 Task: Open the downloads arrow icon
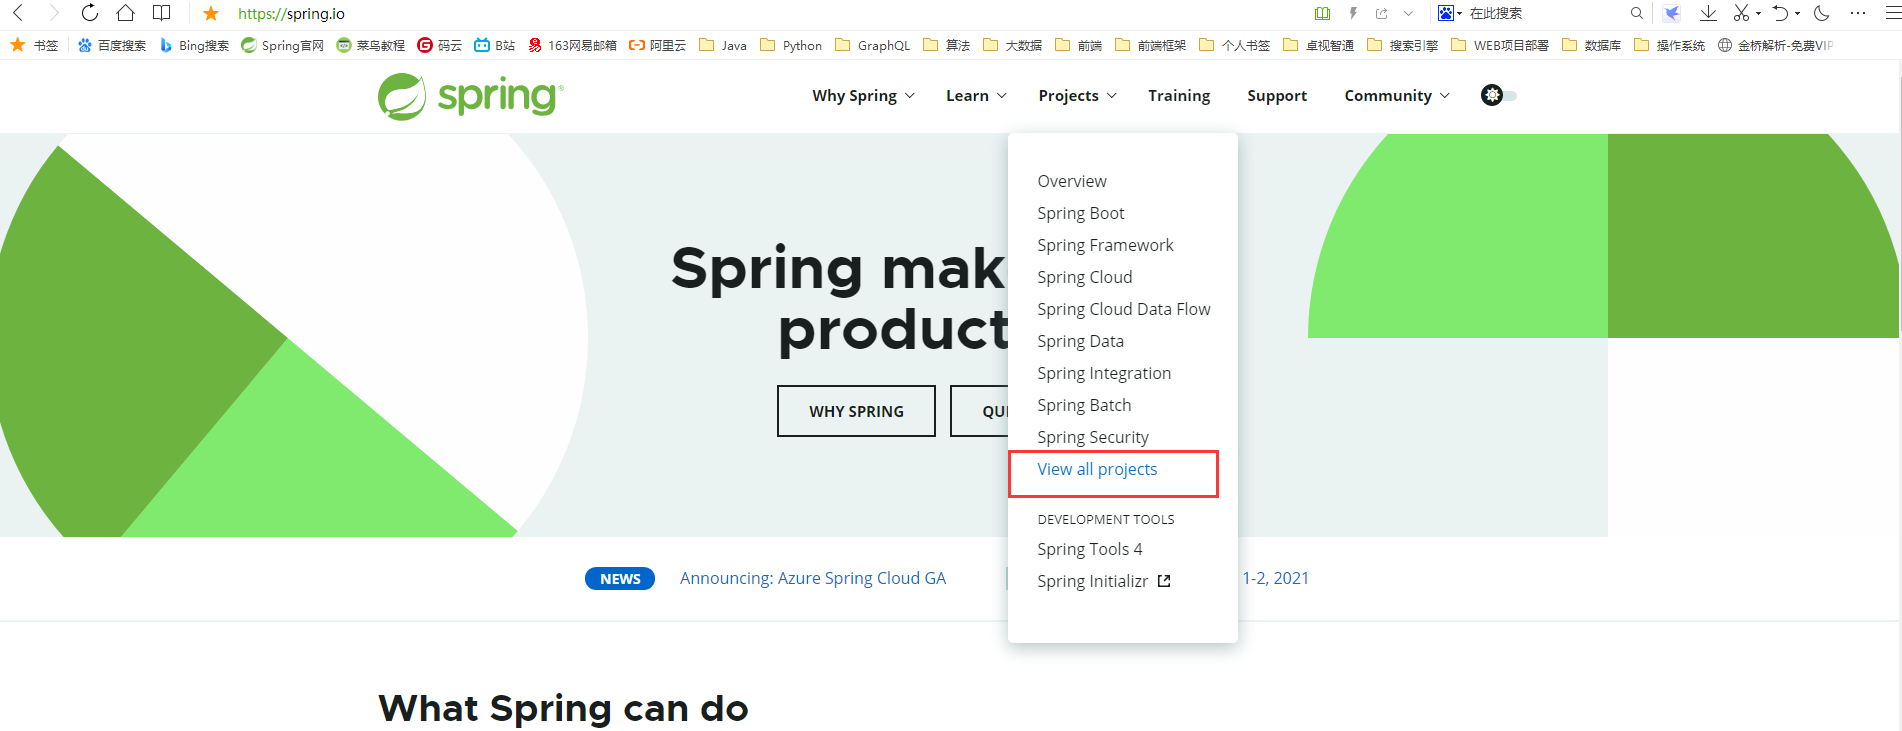pyautogui.click(x=1708, y=13)
